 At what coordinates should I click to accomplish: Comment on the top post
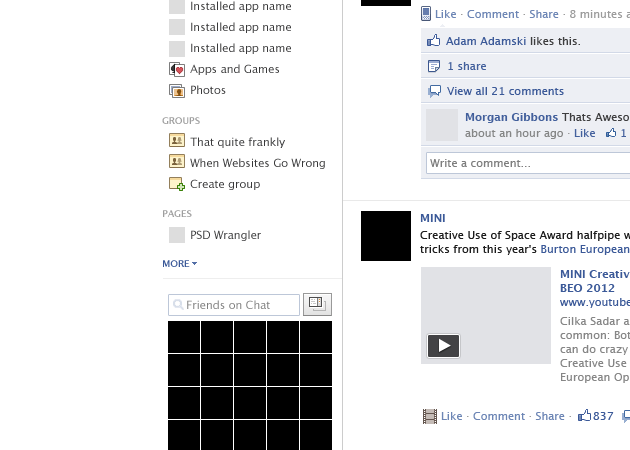[493, 14]
